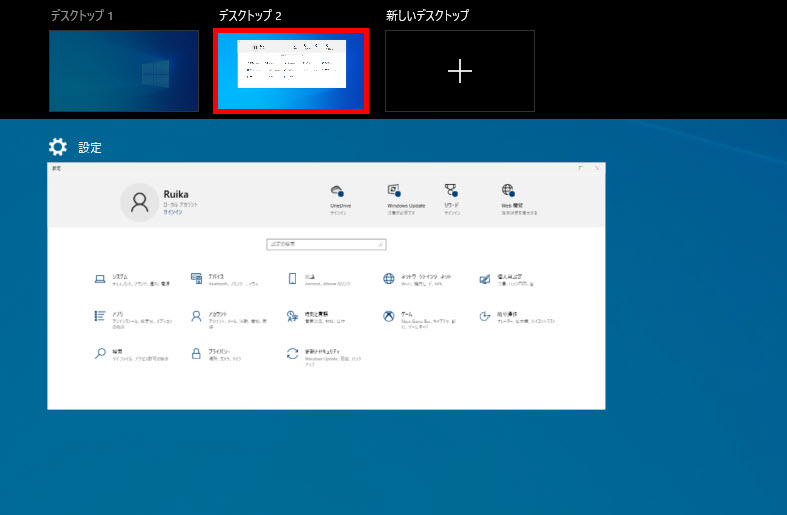Screen dimensions: 787x515
Task: Add a new desktop with the plus button
Action: 459,71
